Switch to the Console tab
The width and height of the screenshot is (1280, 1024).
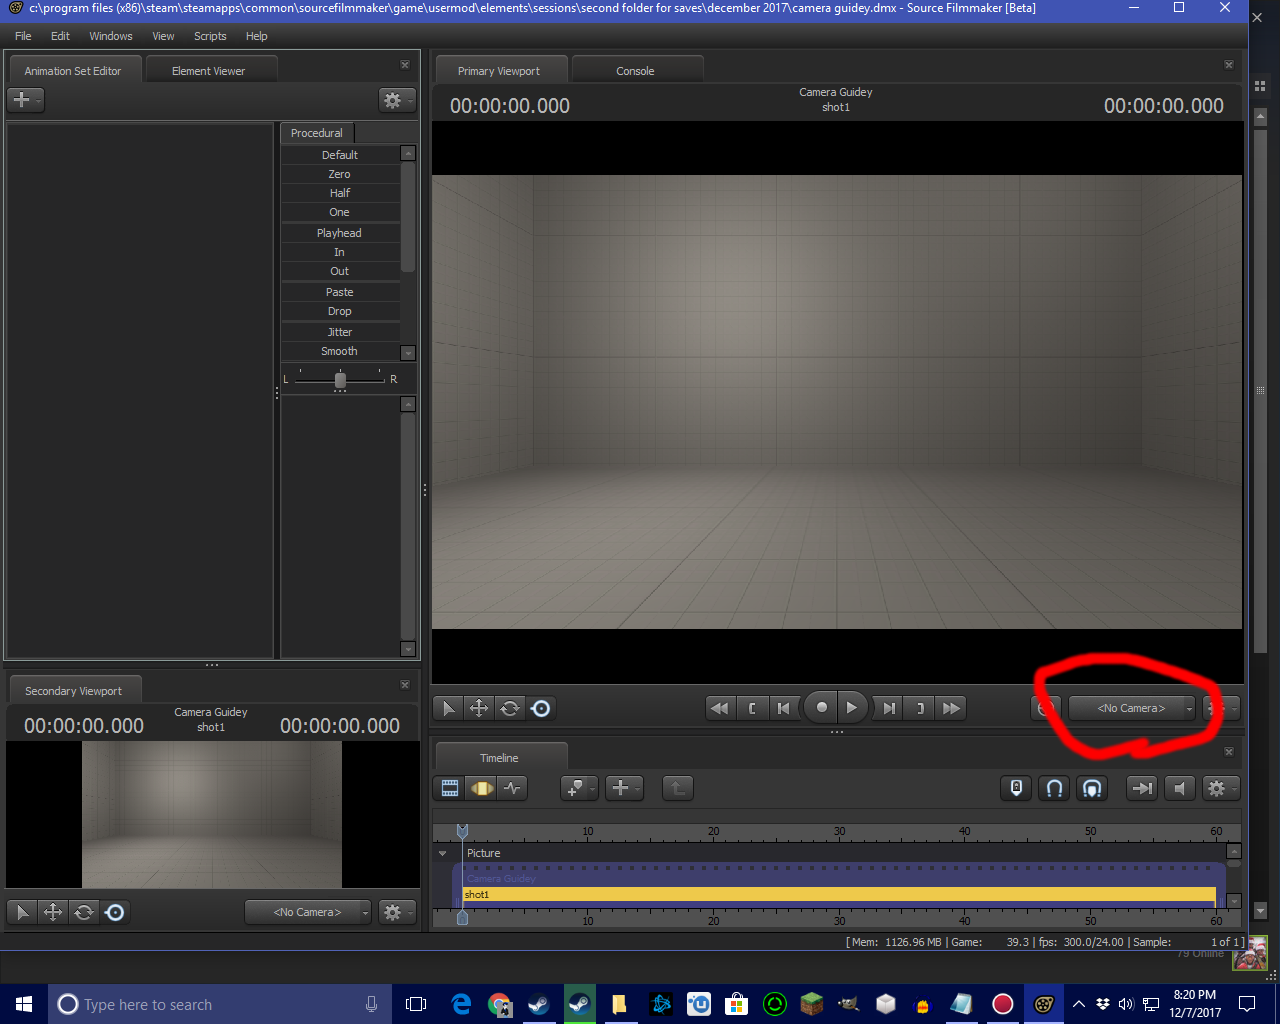point(635,71)
